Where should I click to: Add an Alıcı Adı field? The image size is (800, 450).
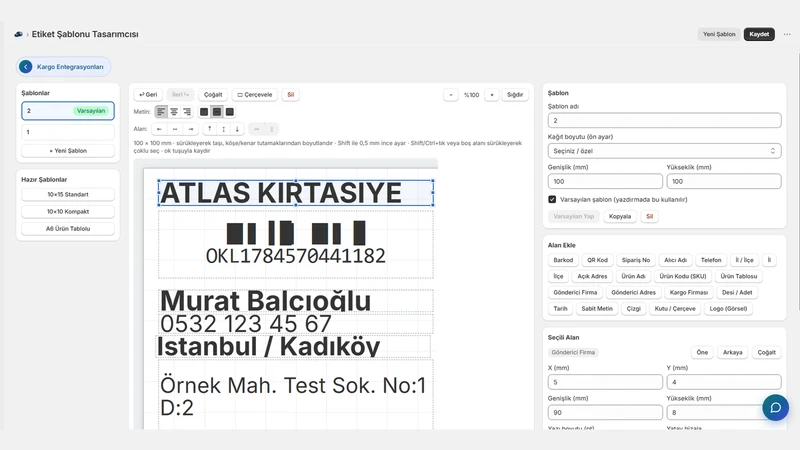tap(676, 260)
